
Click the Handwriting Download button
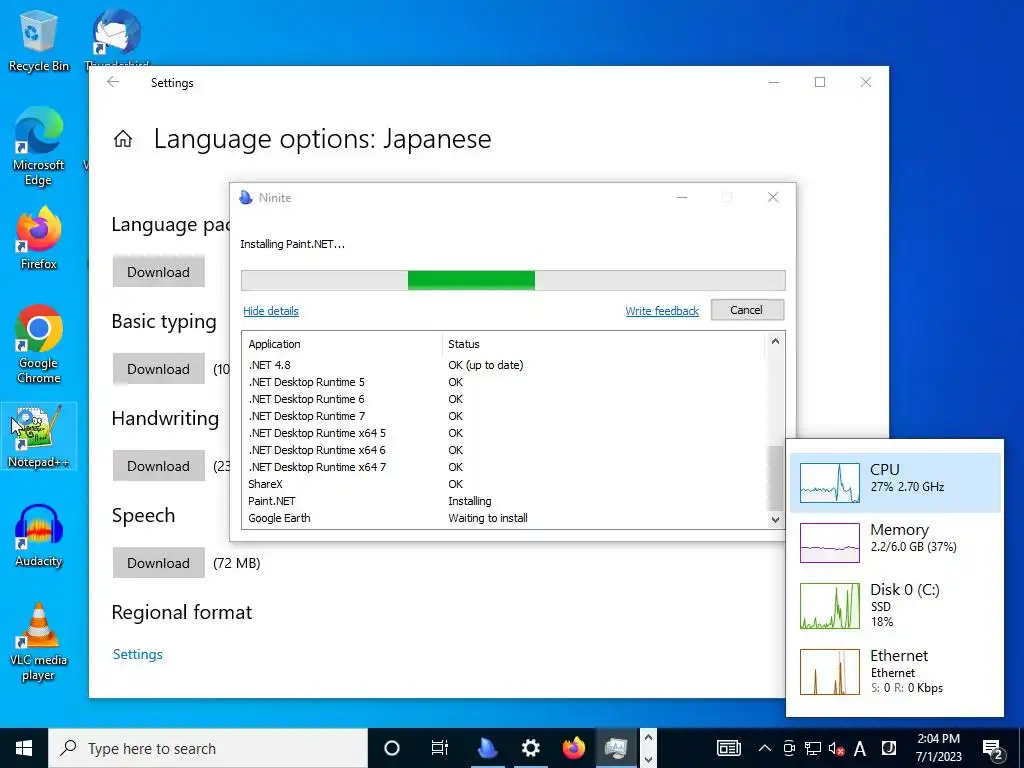click(159, 466)
